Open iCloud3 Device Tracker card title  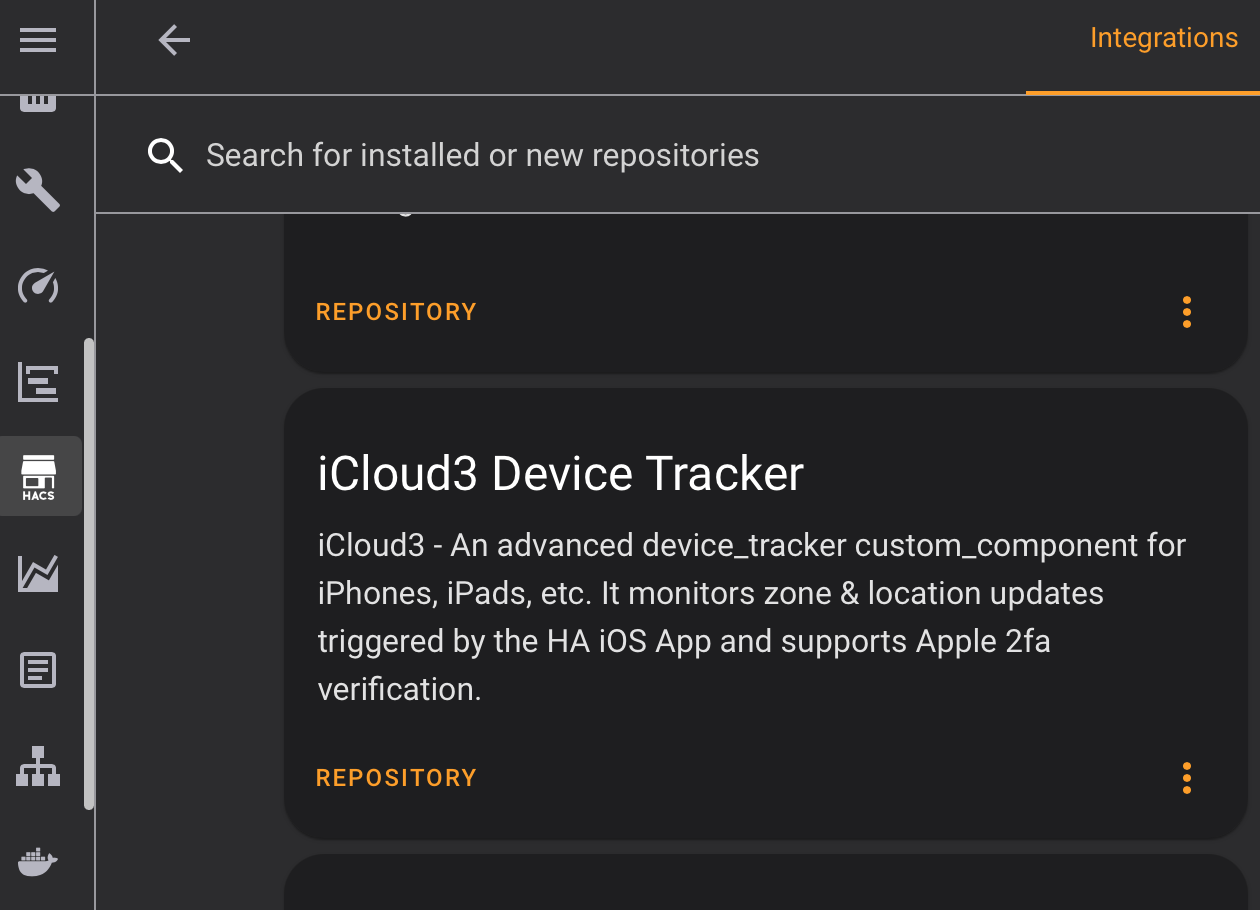560,474
